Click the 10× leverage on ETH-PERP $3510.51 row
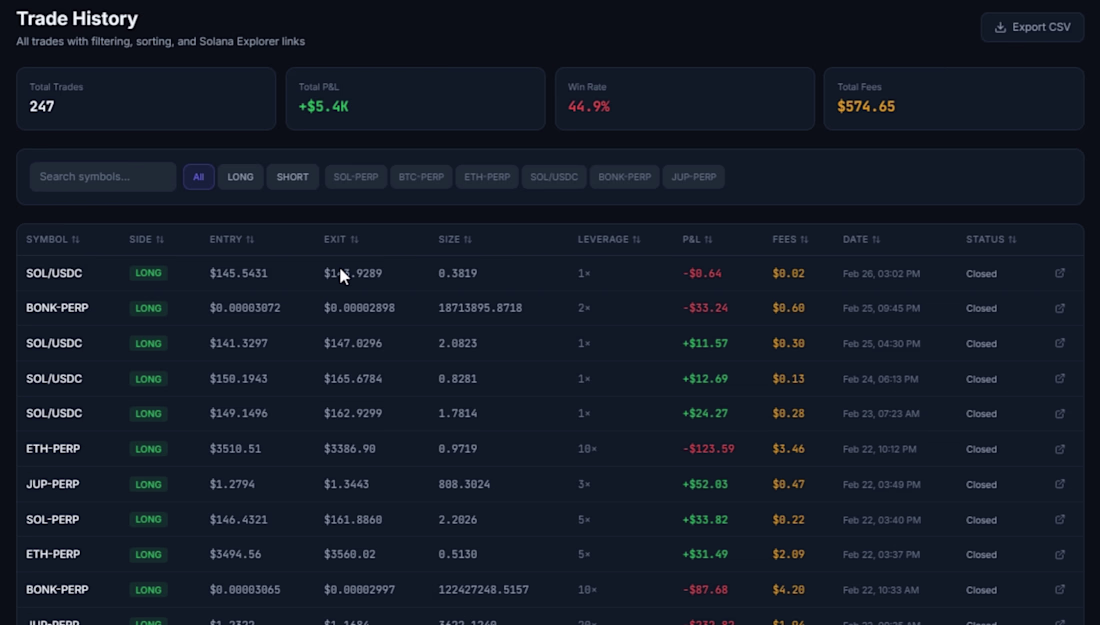Viewport: 1100px width, 625px height. tap(587, 449)
